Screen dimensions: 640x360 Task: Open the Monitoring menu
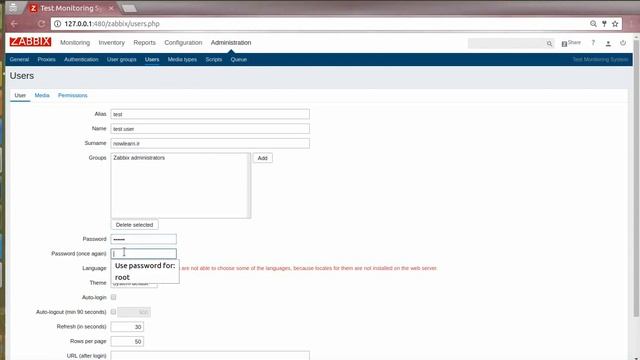(75, 42)
